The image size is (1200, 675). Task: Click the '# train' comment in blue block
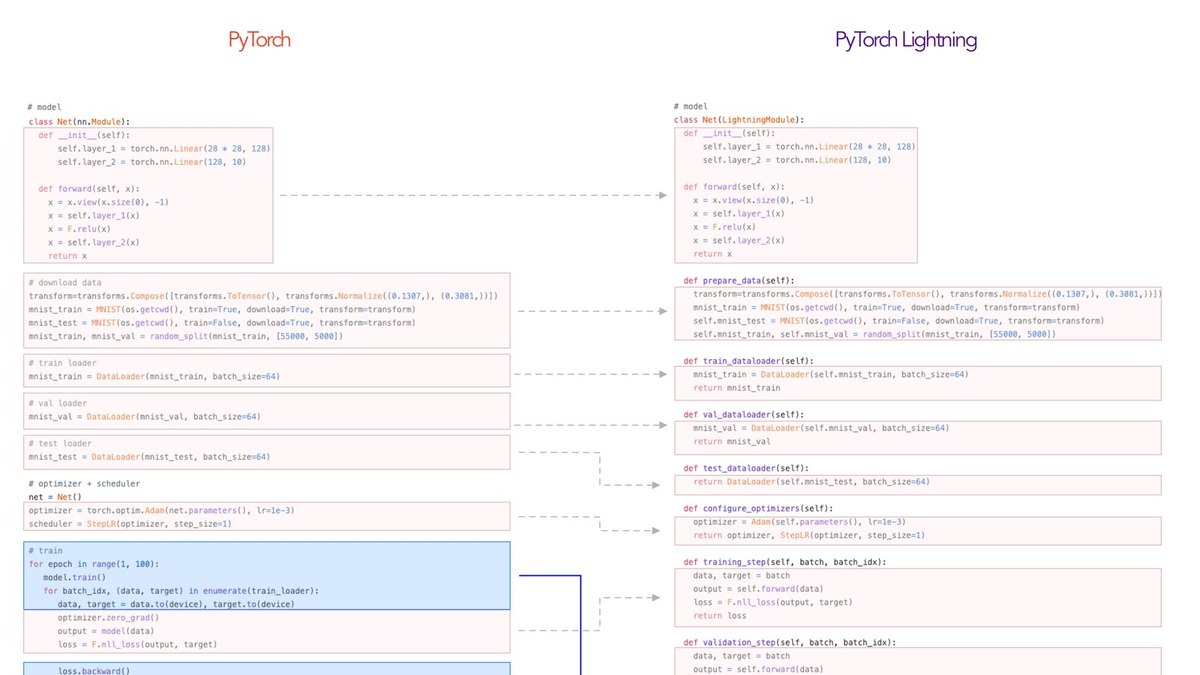(x=45, y=550)
